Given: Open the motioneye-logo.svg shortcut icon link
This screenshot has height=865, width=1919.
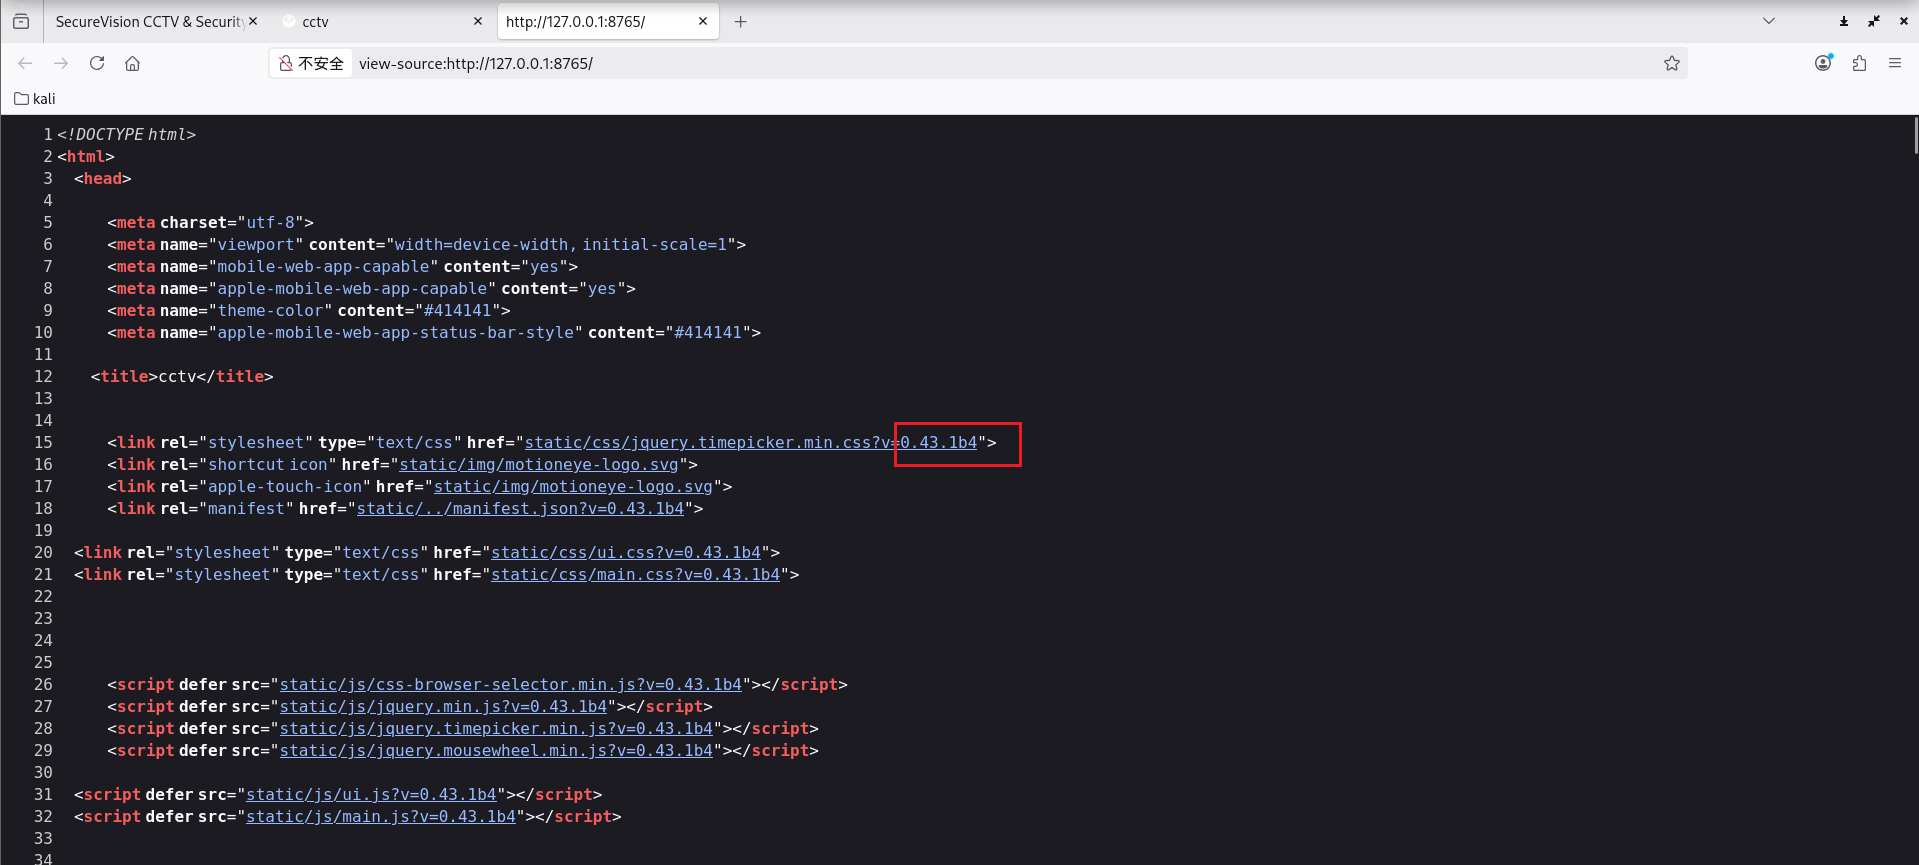Looking at the screenshot, I should 538,464.
